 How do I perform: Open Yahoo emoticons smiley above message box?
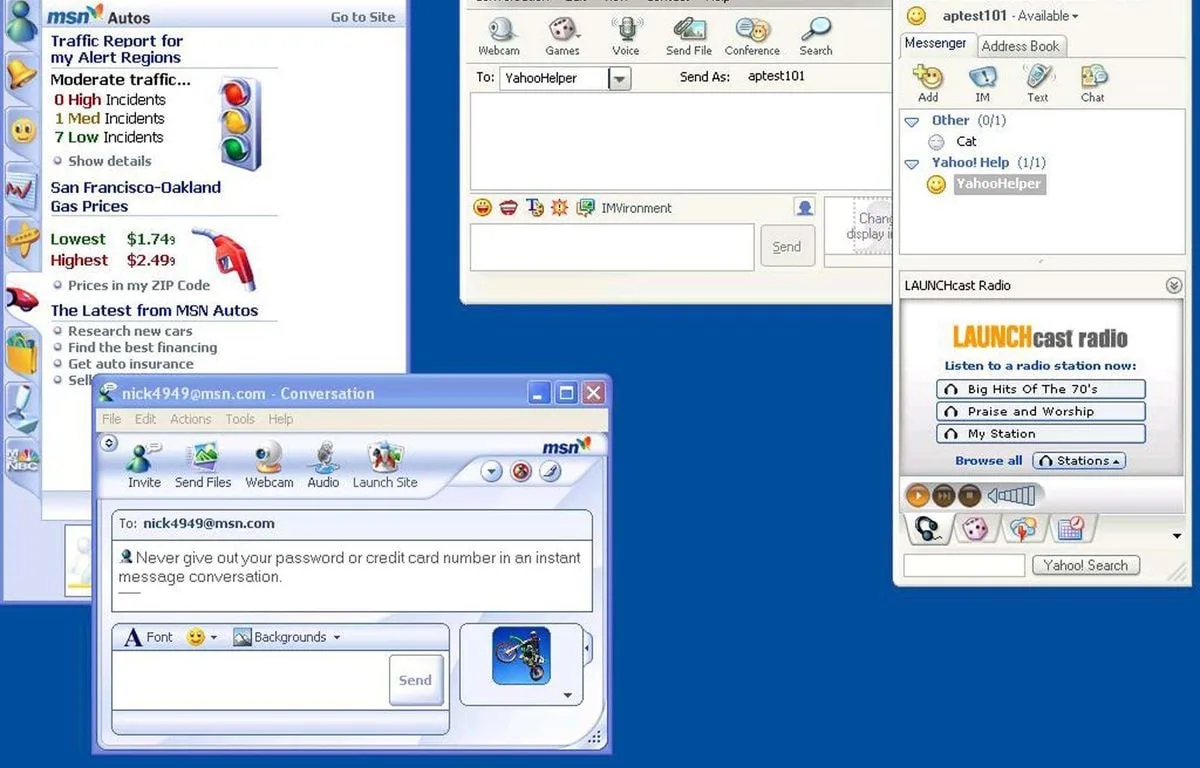point(483,208)
